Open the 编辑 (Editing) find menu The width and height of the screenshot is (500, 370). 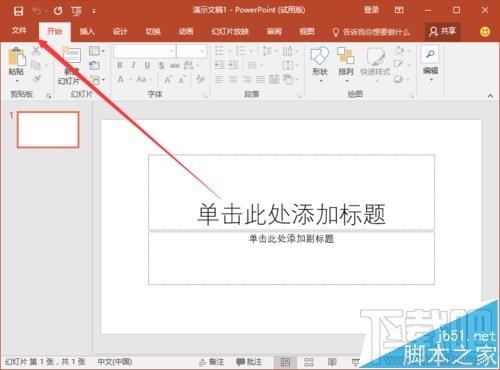[x=430, y=63]
